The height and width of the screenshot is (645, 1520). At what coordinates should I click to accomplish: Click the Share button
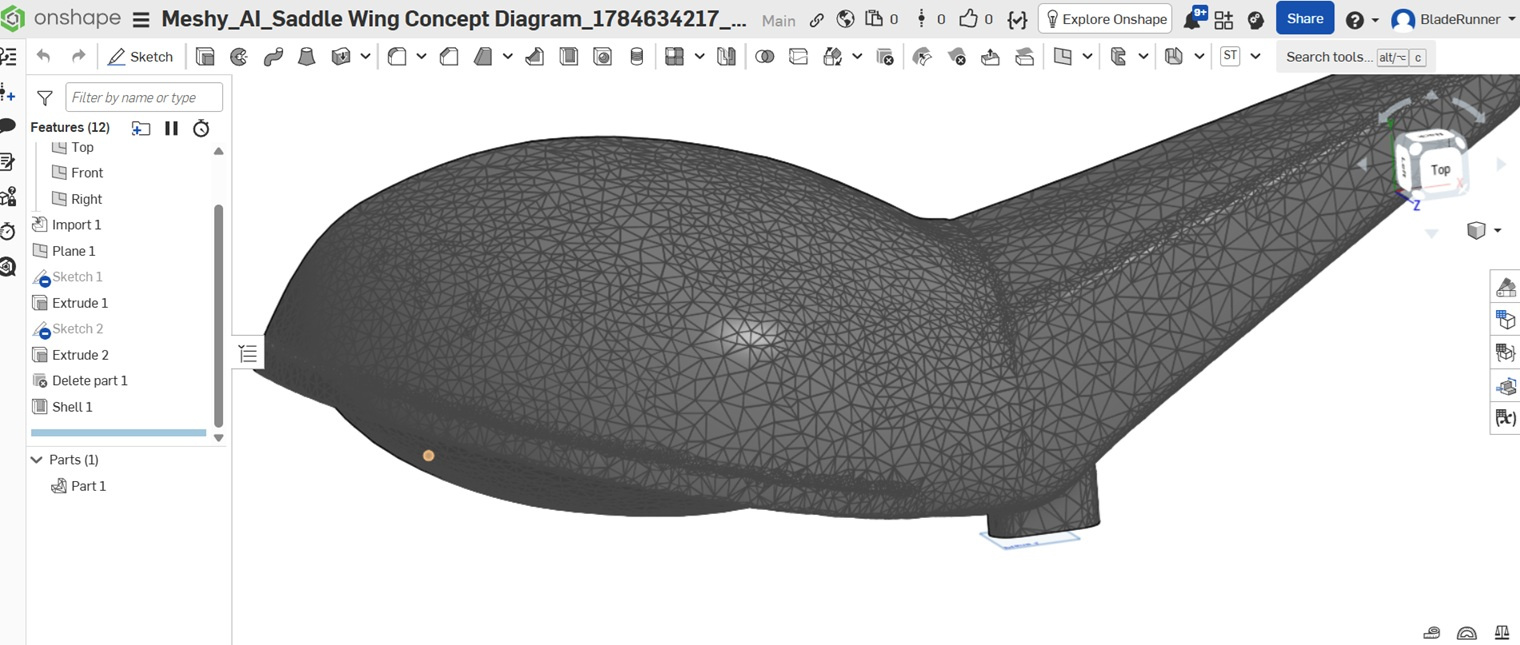[x=1305, y=19]
